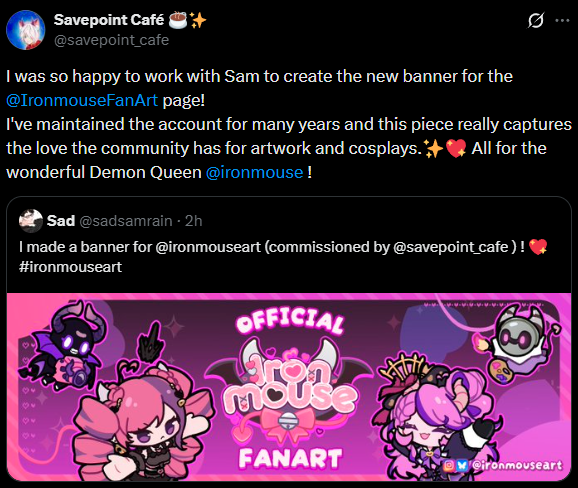Click the @ironmouseart mention in quote
The height and width of the screenshot is (488, 578).
click(x=208, y=247)
